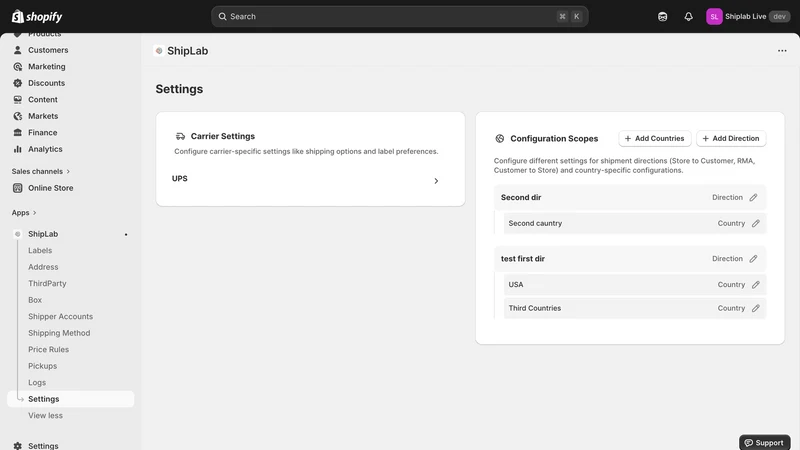Click the search magnifier icon

click(x=222, y=16)
